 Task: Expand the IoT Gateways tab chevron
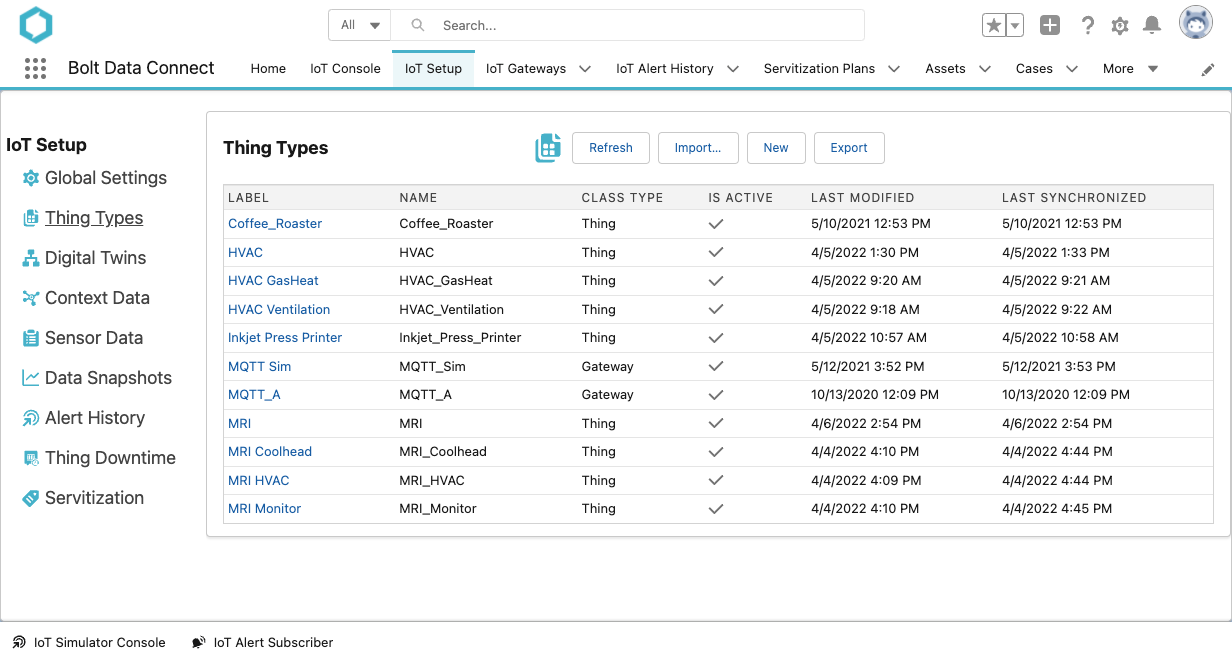585,69
